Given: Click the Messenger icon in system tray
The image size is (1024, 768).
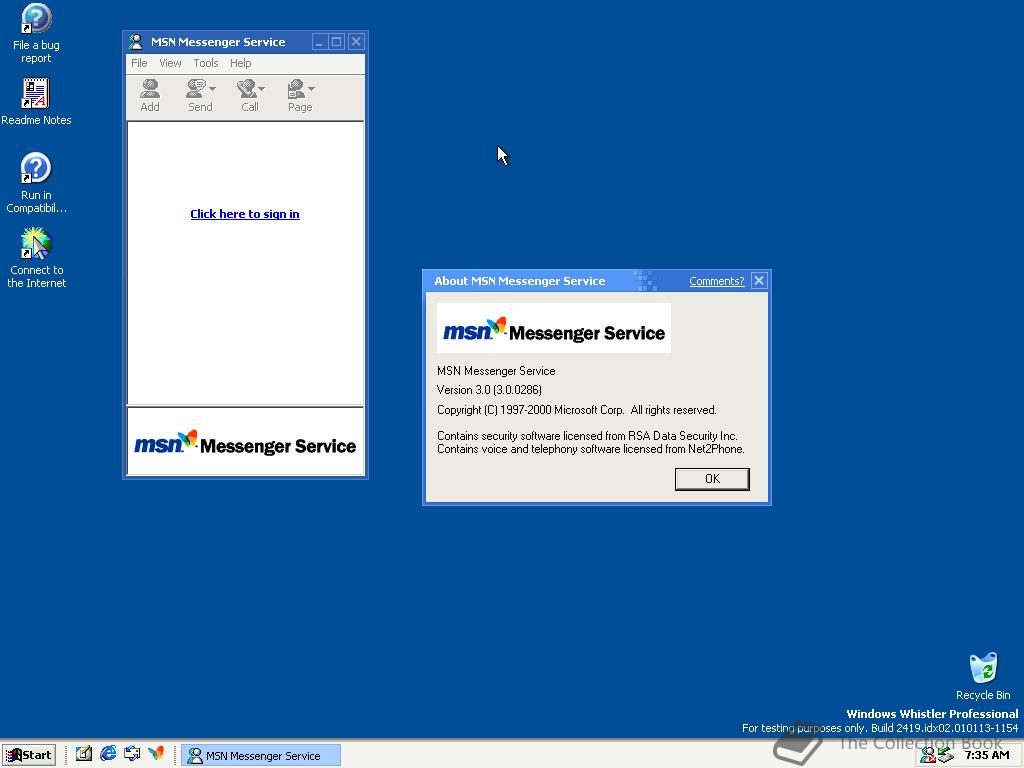Looking at the screenshot, I should [x=927, y=756].
